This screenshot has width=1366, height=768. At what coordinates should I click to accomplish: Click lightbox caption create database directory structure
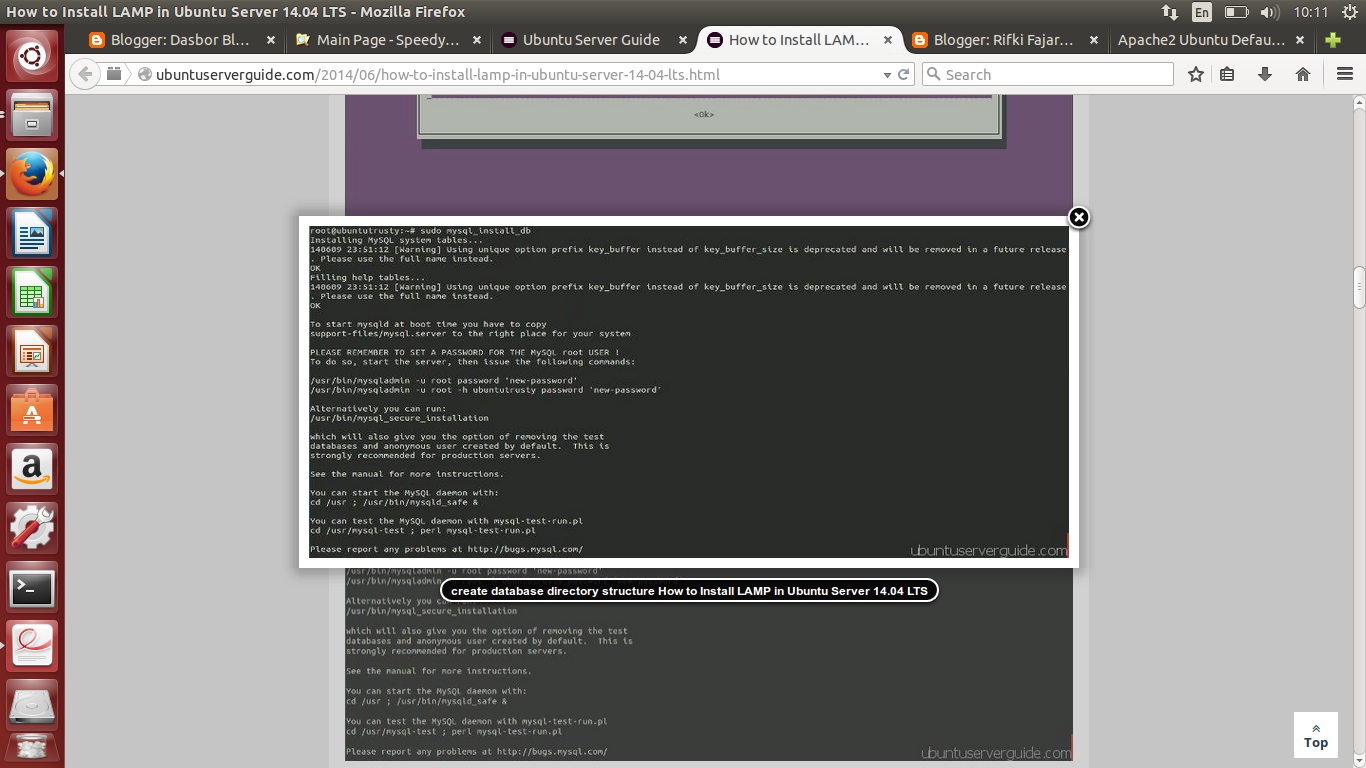[689, 591]
